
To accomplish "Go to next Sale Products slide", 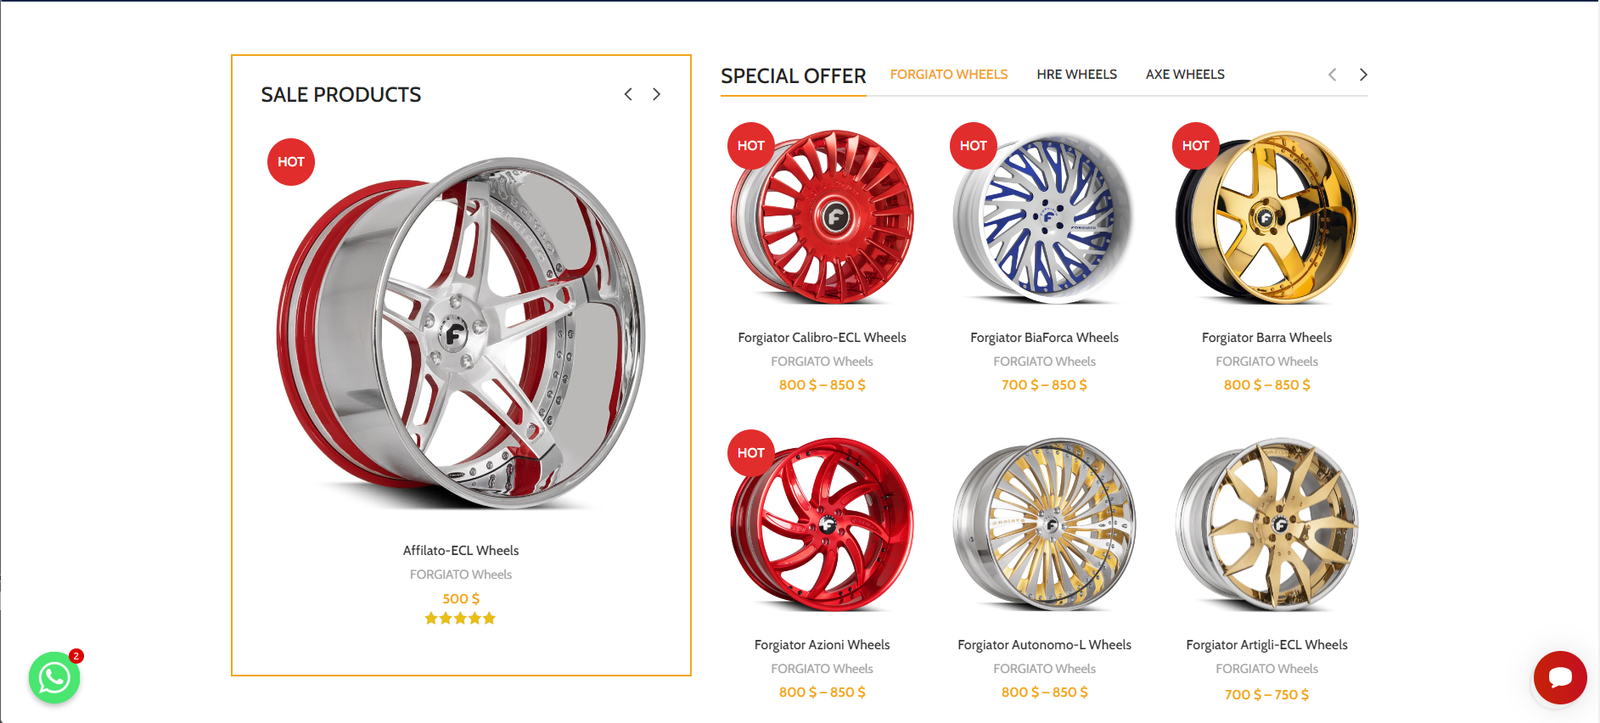I will point(657,94).
